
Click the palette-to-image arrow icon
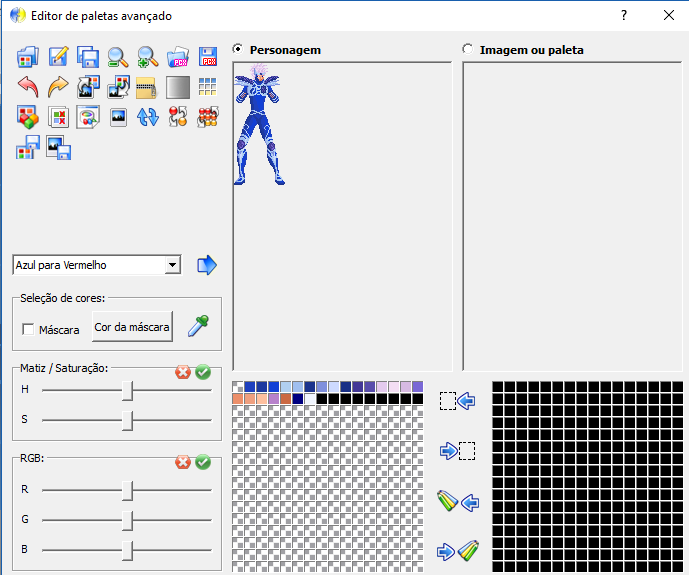(118, 87)
